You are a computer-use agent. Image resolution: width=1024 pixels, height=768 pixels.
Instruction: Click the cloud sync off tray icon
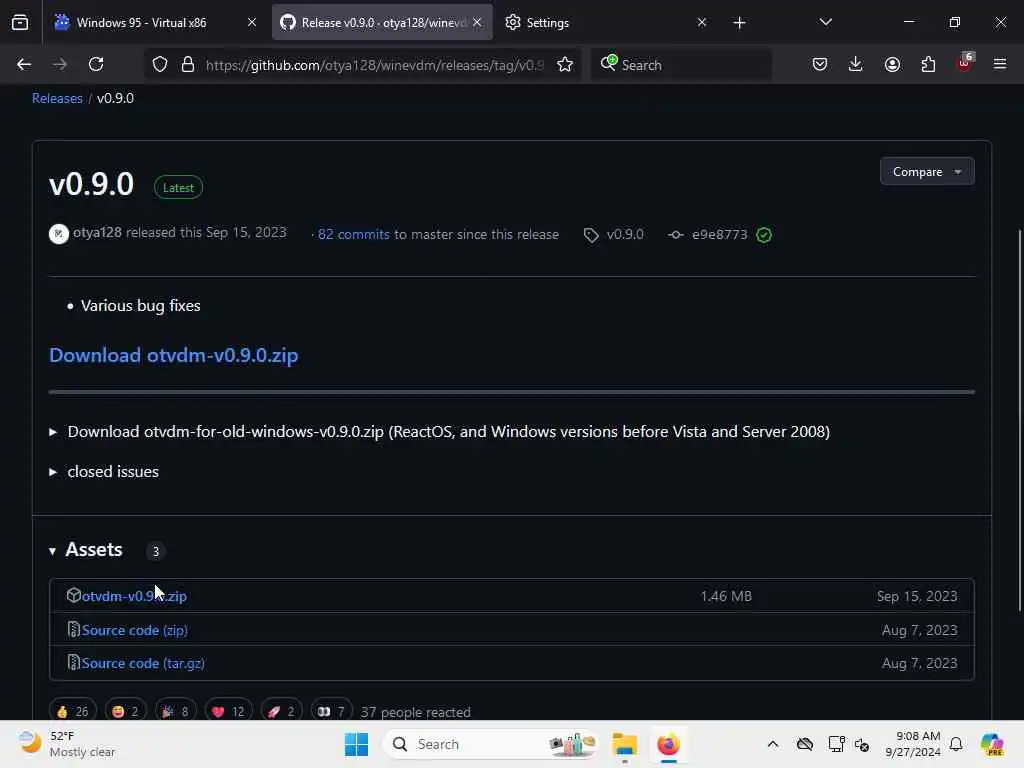(x=805, y=744)
